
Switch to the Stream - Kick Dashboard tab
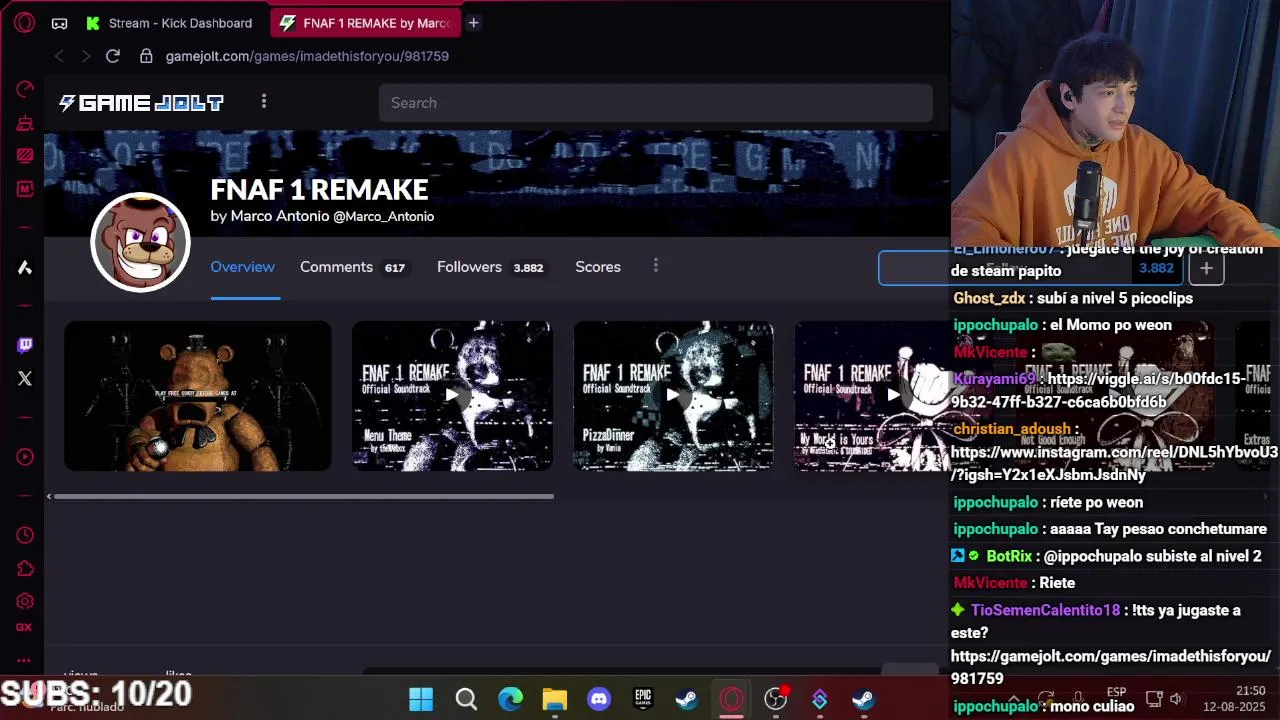(x=170, y=23)
